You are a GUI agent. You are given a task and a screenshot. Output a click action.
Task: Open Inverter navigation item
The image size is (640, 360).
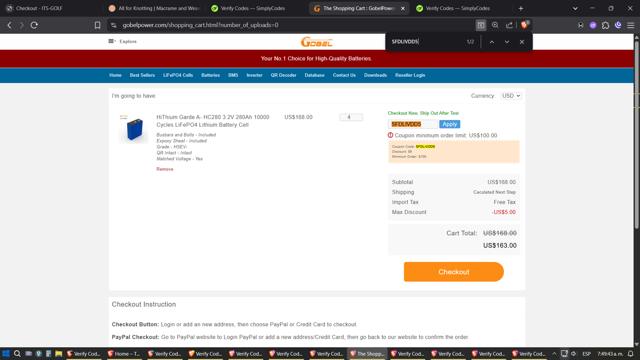254,75
